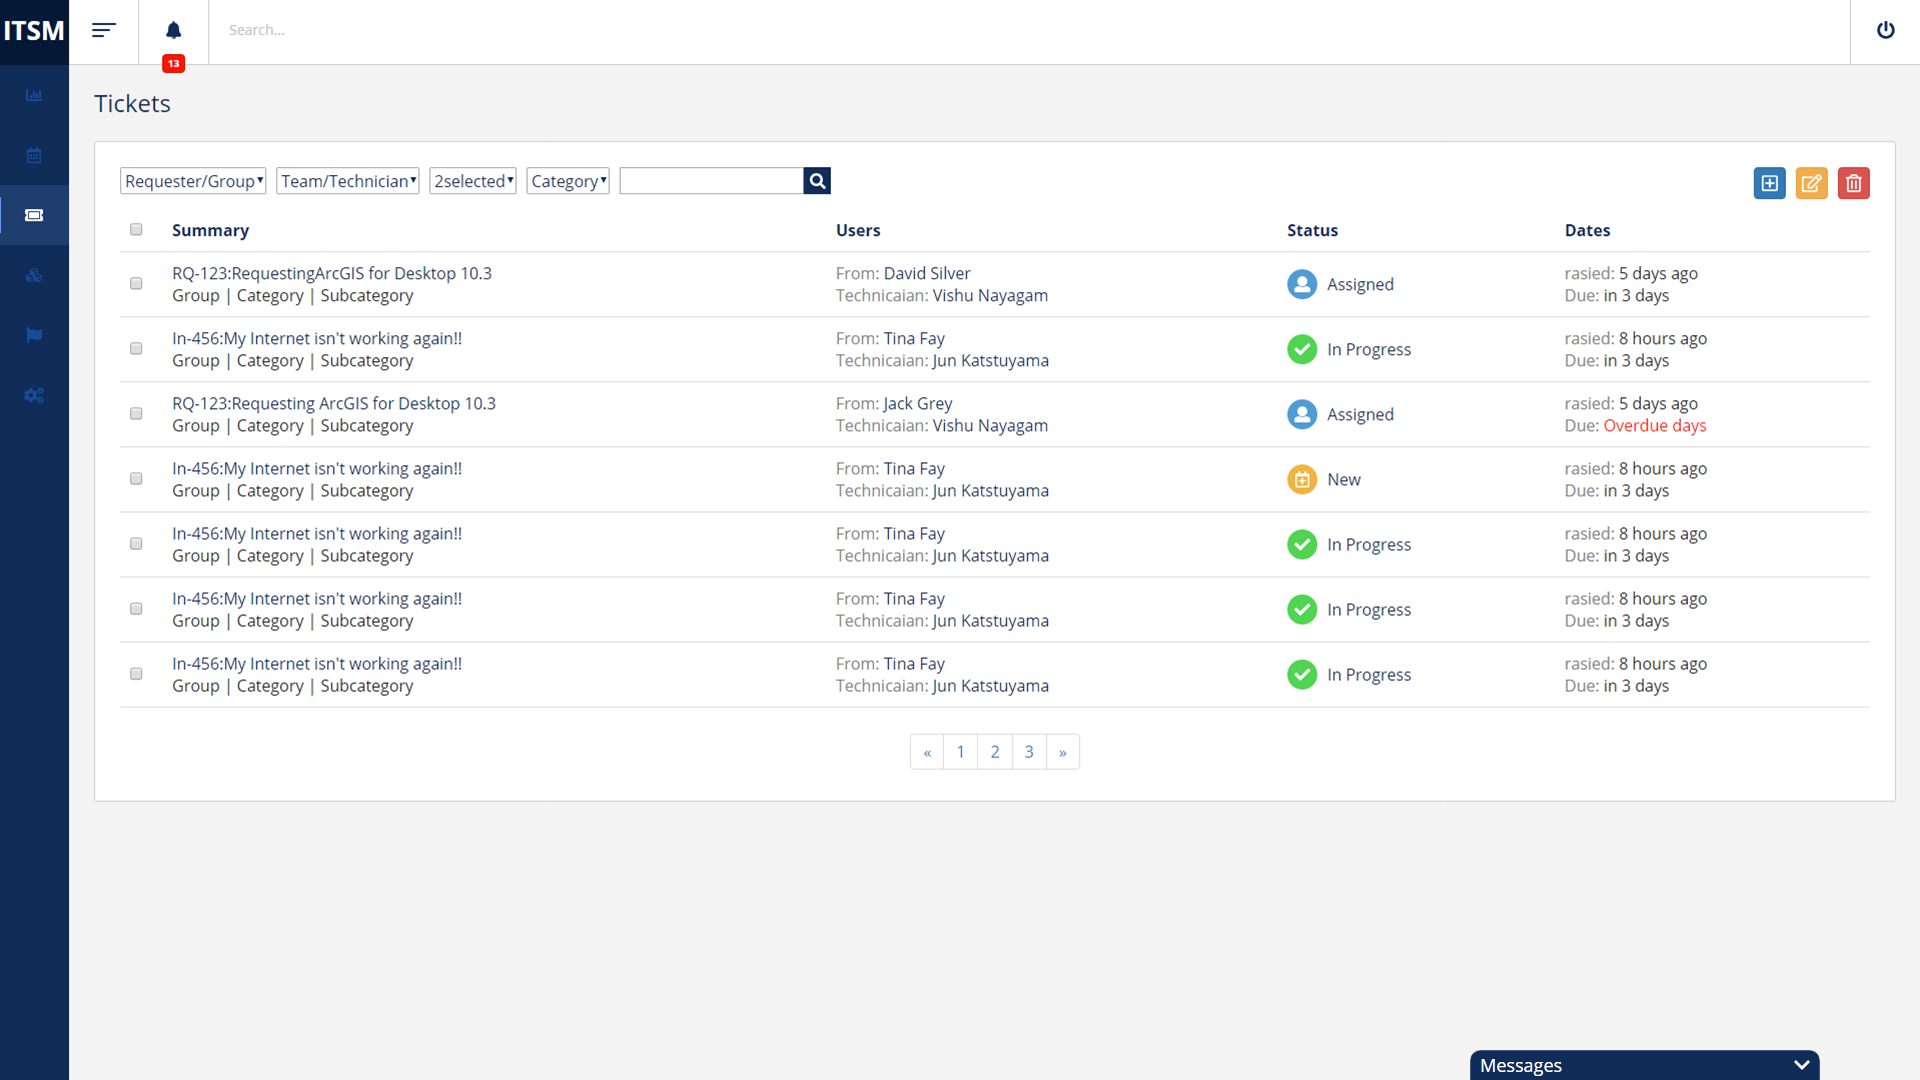Click the top Search... input field
The width and height of the screenshot is (1920, 1080).
point(1028,30)
